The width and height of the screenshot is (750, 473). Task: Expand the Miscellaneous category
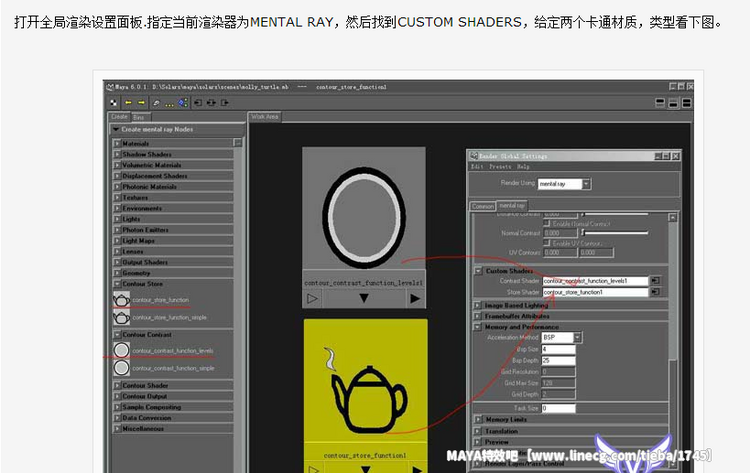click(117, 429)
